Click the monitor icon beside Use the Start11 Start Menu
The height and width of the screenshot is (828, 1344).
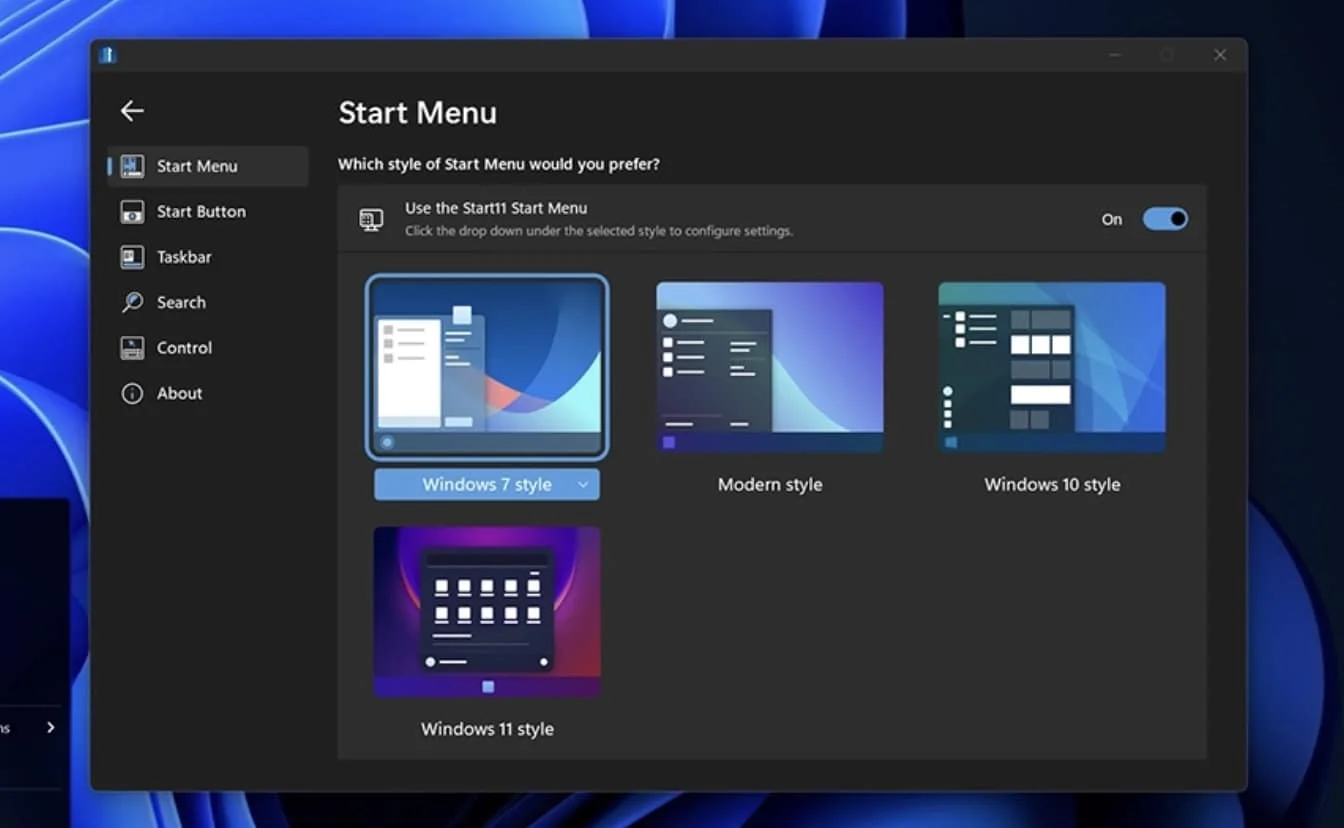[x=371, y=219]
